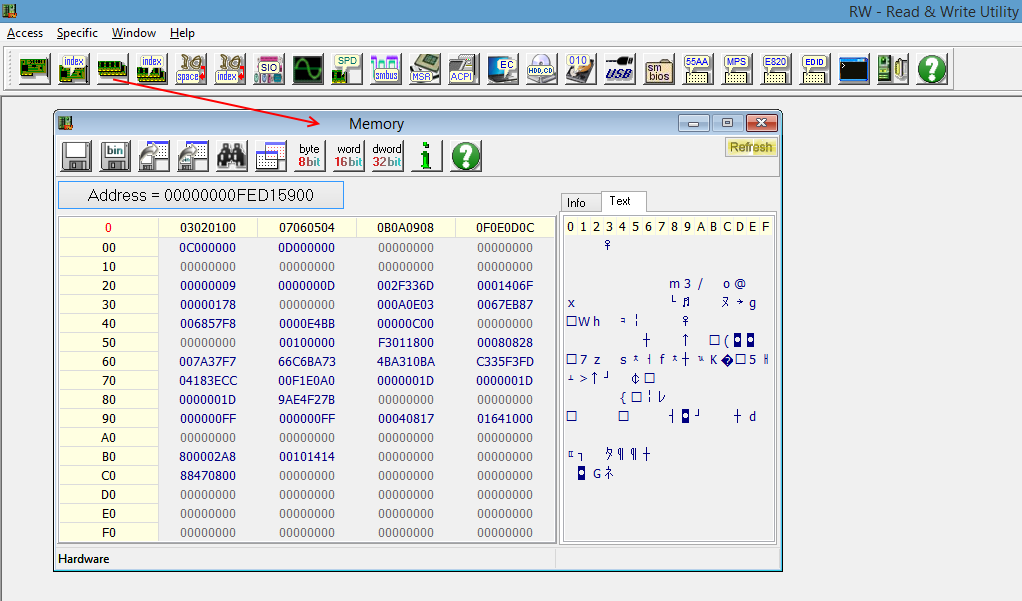Open the EDID monitor data tool
1022x601 pixels.
[x=815, y=69]
